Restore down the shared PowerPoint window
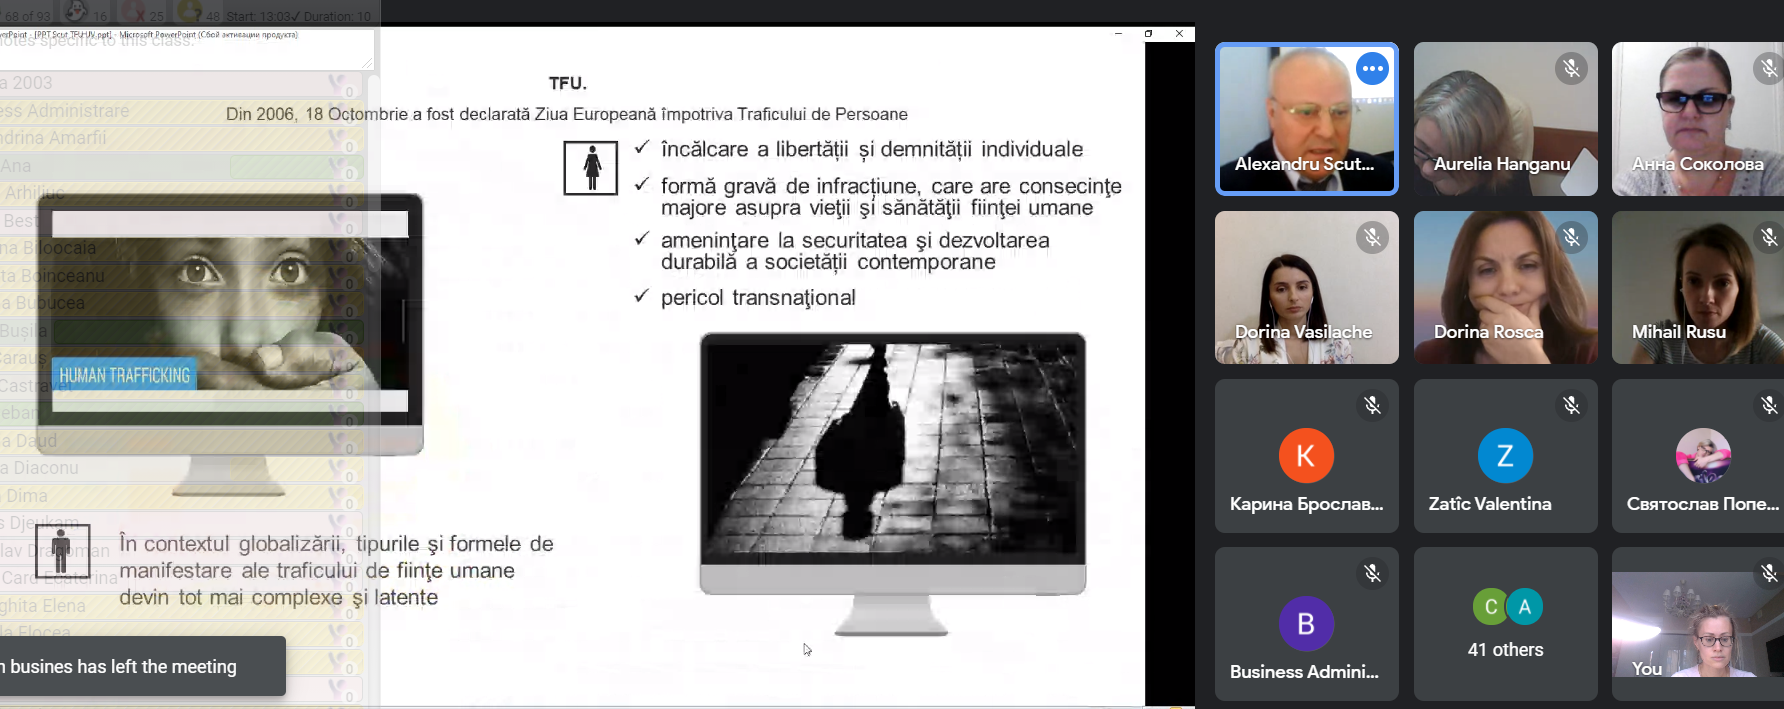 point(1148,34)
